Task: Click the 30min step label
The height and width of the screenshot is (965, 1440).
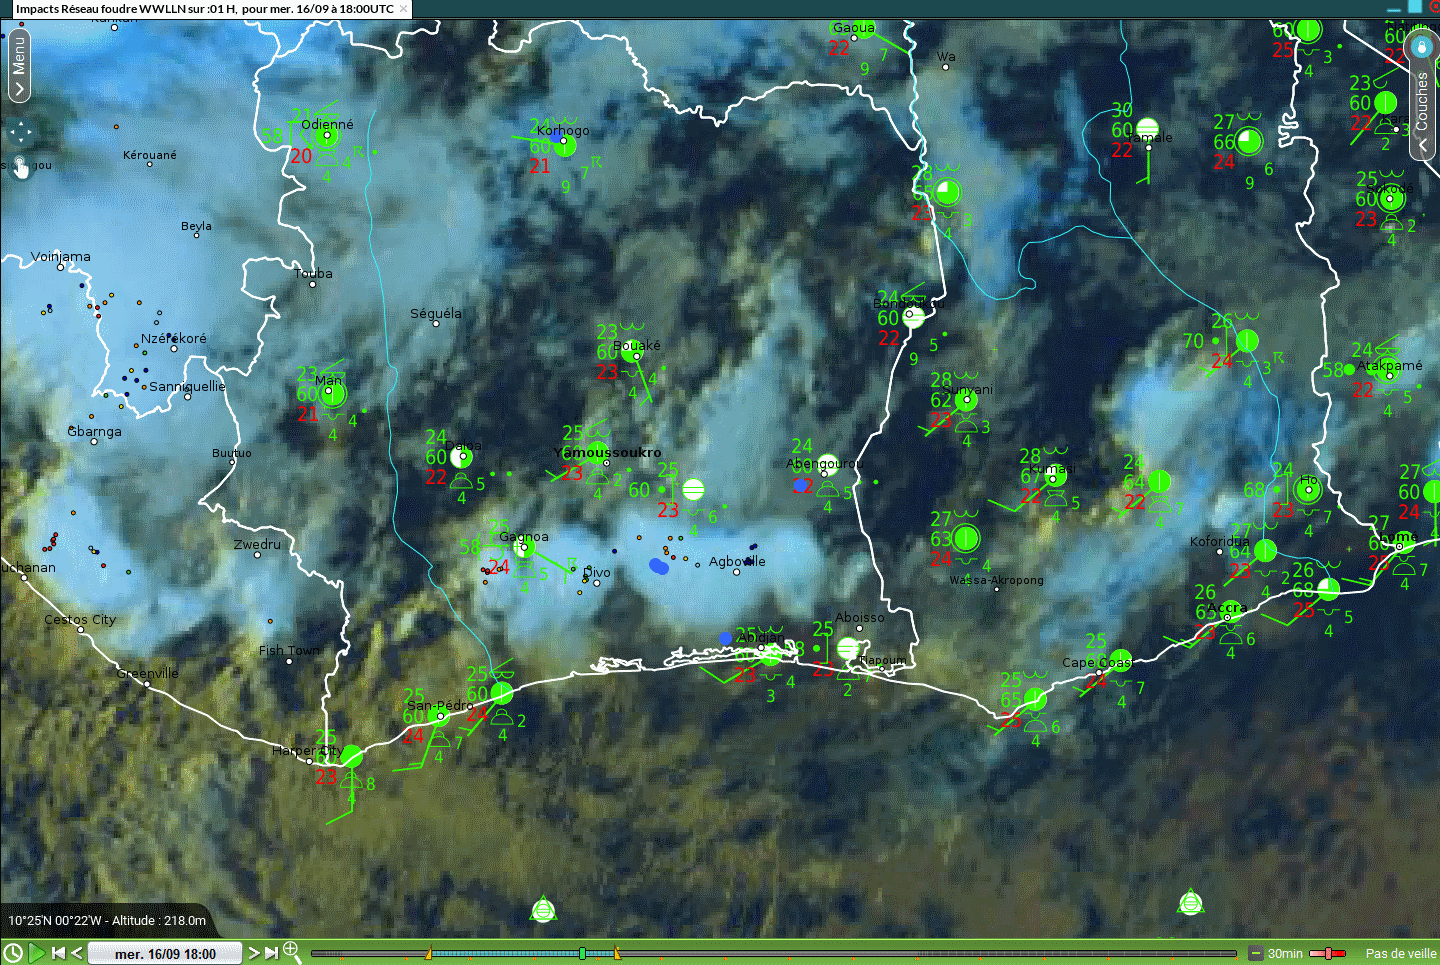Action: [x=1285, y=954]
